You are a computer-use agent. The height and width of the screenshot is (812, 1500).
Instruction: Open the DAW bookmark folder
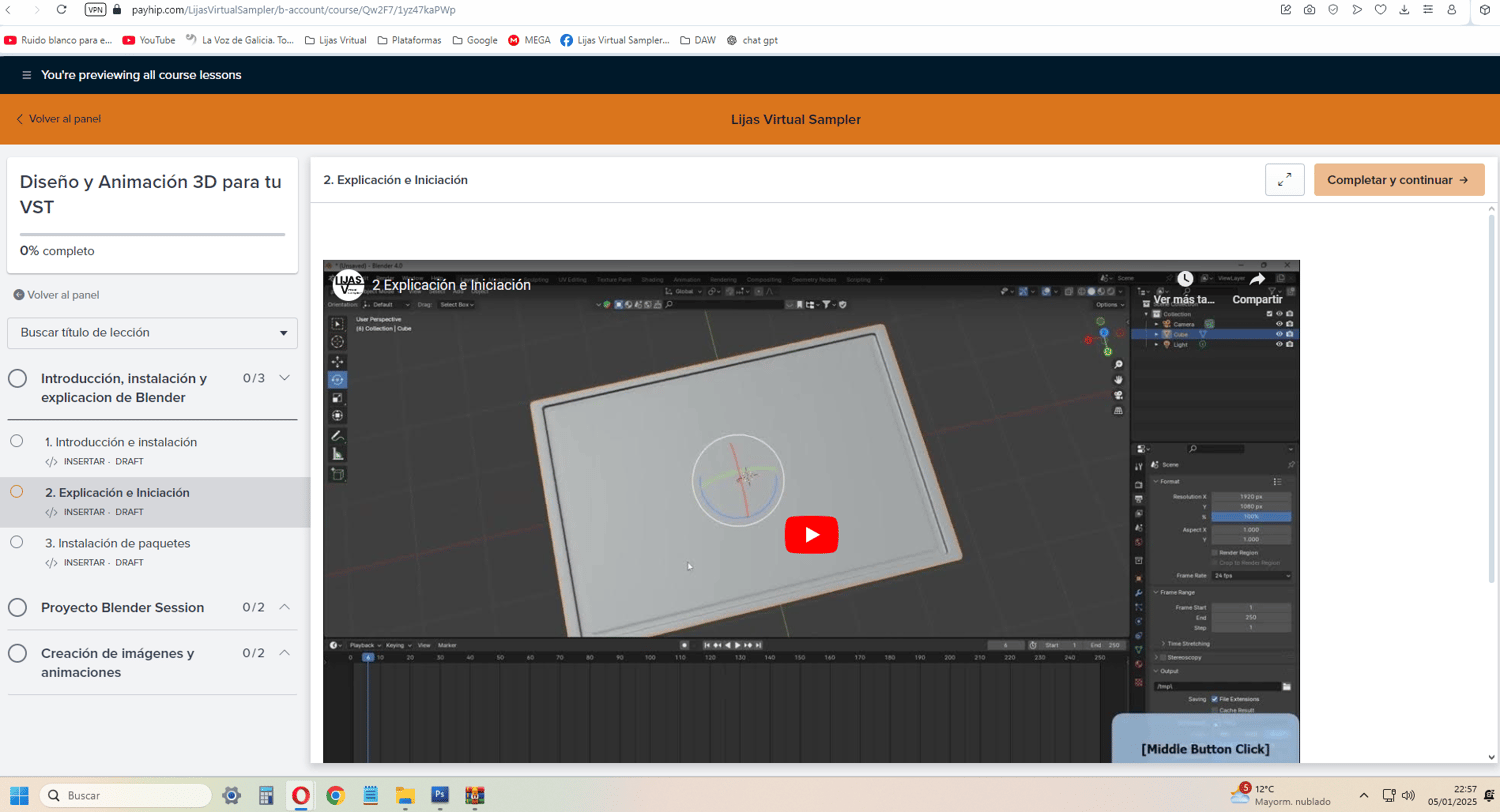[698, 41]
